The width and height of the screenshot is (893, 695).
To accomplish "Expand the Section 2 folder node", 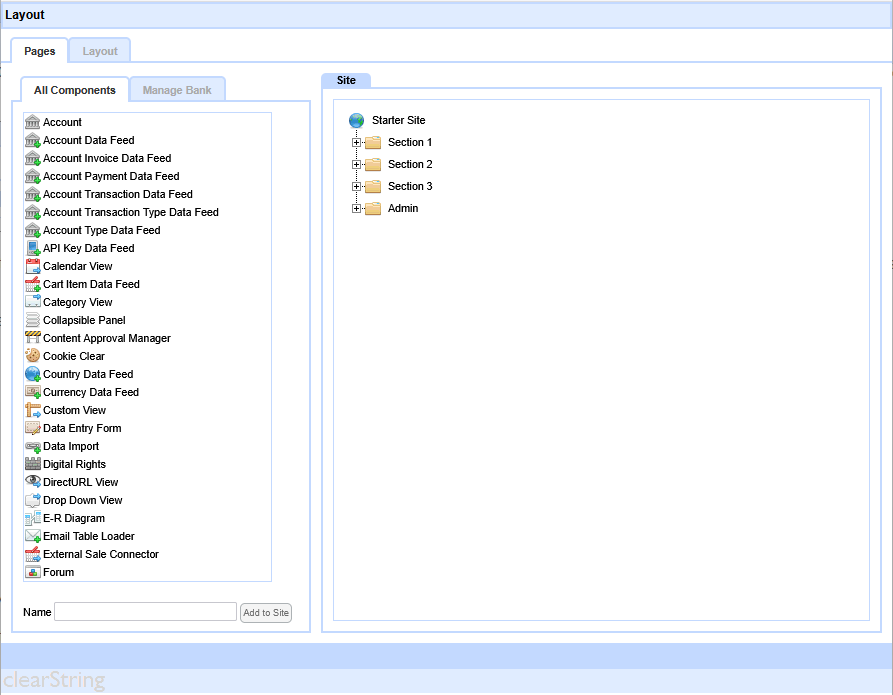I will [x=357, y=165].
